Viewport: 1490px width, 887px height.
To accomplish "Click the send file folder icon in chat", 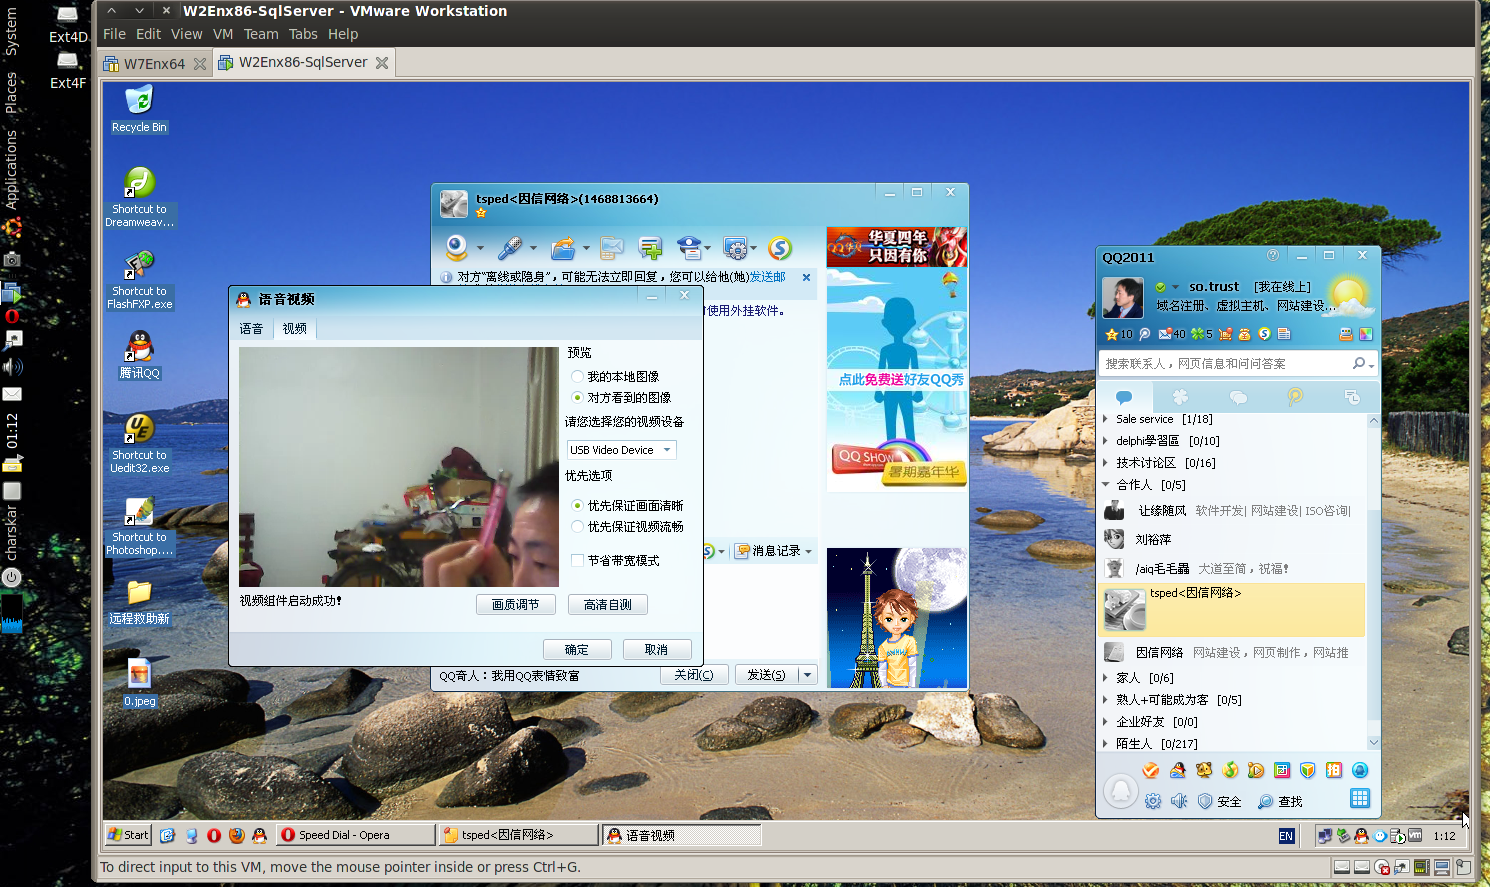I will pos(563,247).
